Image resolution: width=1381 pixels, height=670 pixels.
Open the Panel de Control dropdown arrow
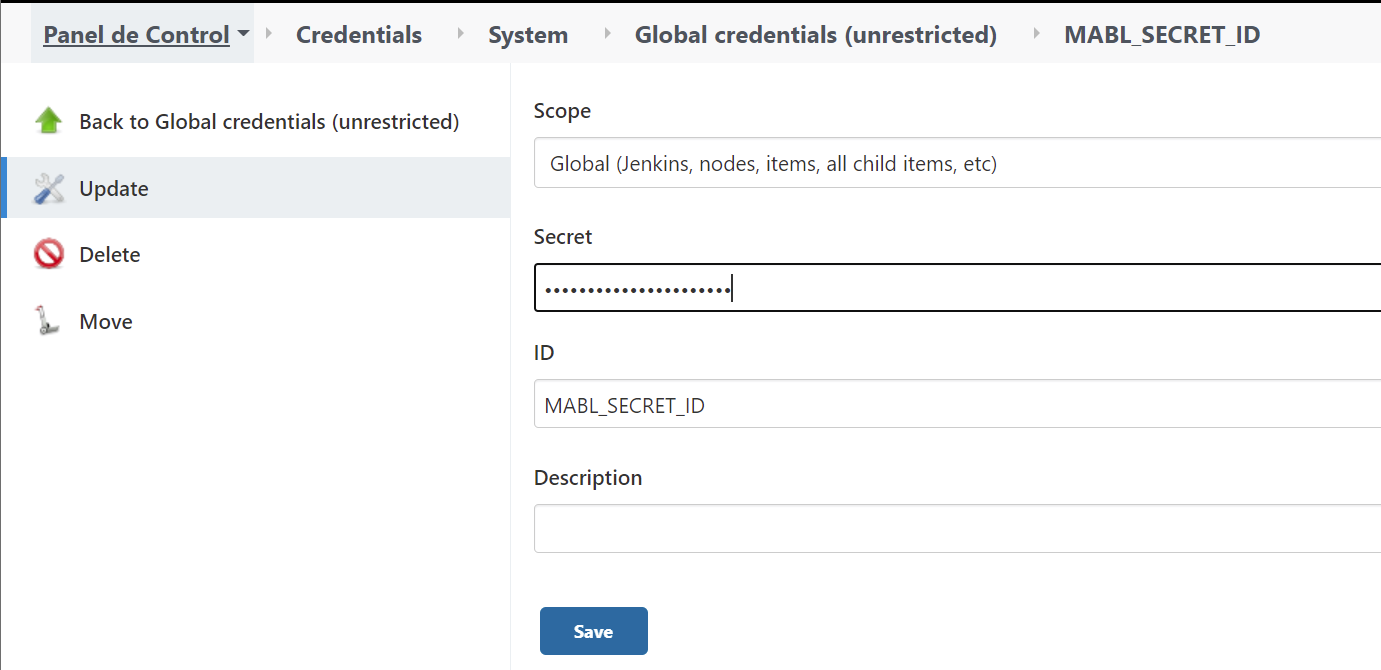[243, 34]
